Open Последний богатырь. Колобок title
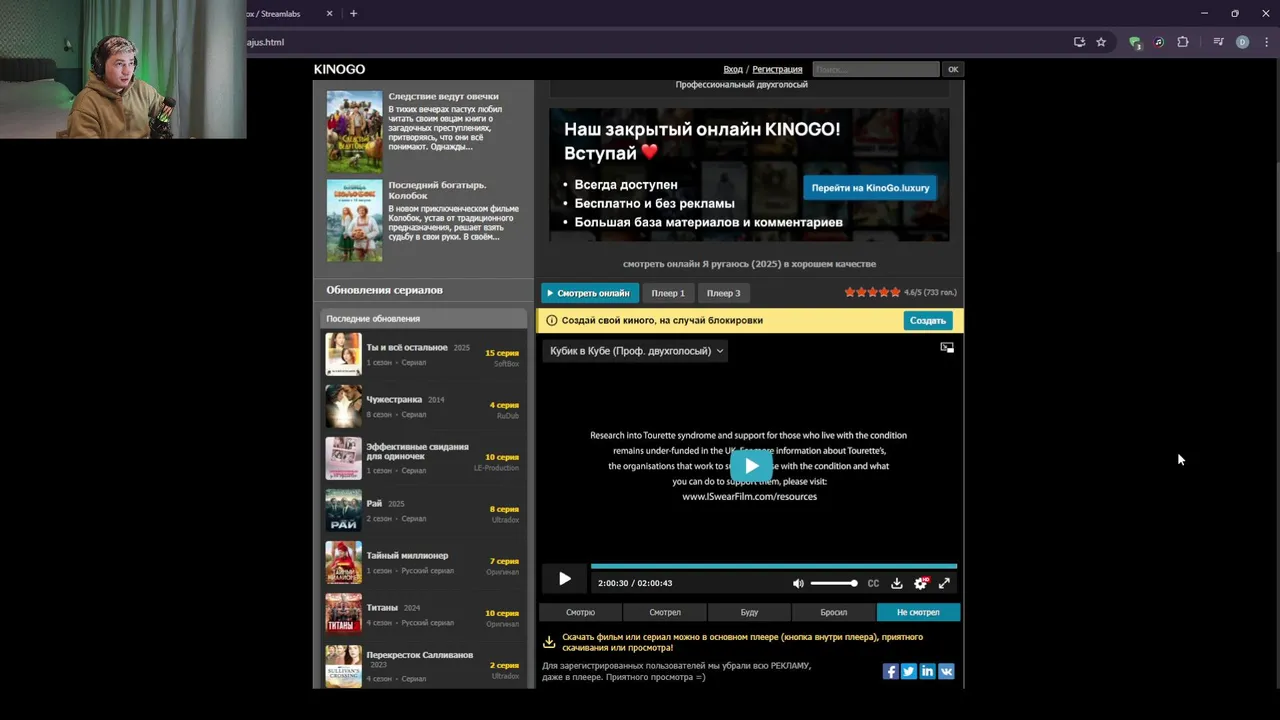The height and width of the screenshot is (720, 1280). (438, 190)
